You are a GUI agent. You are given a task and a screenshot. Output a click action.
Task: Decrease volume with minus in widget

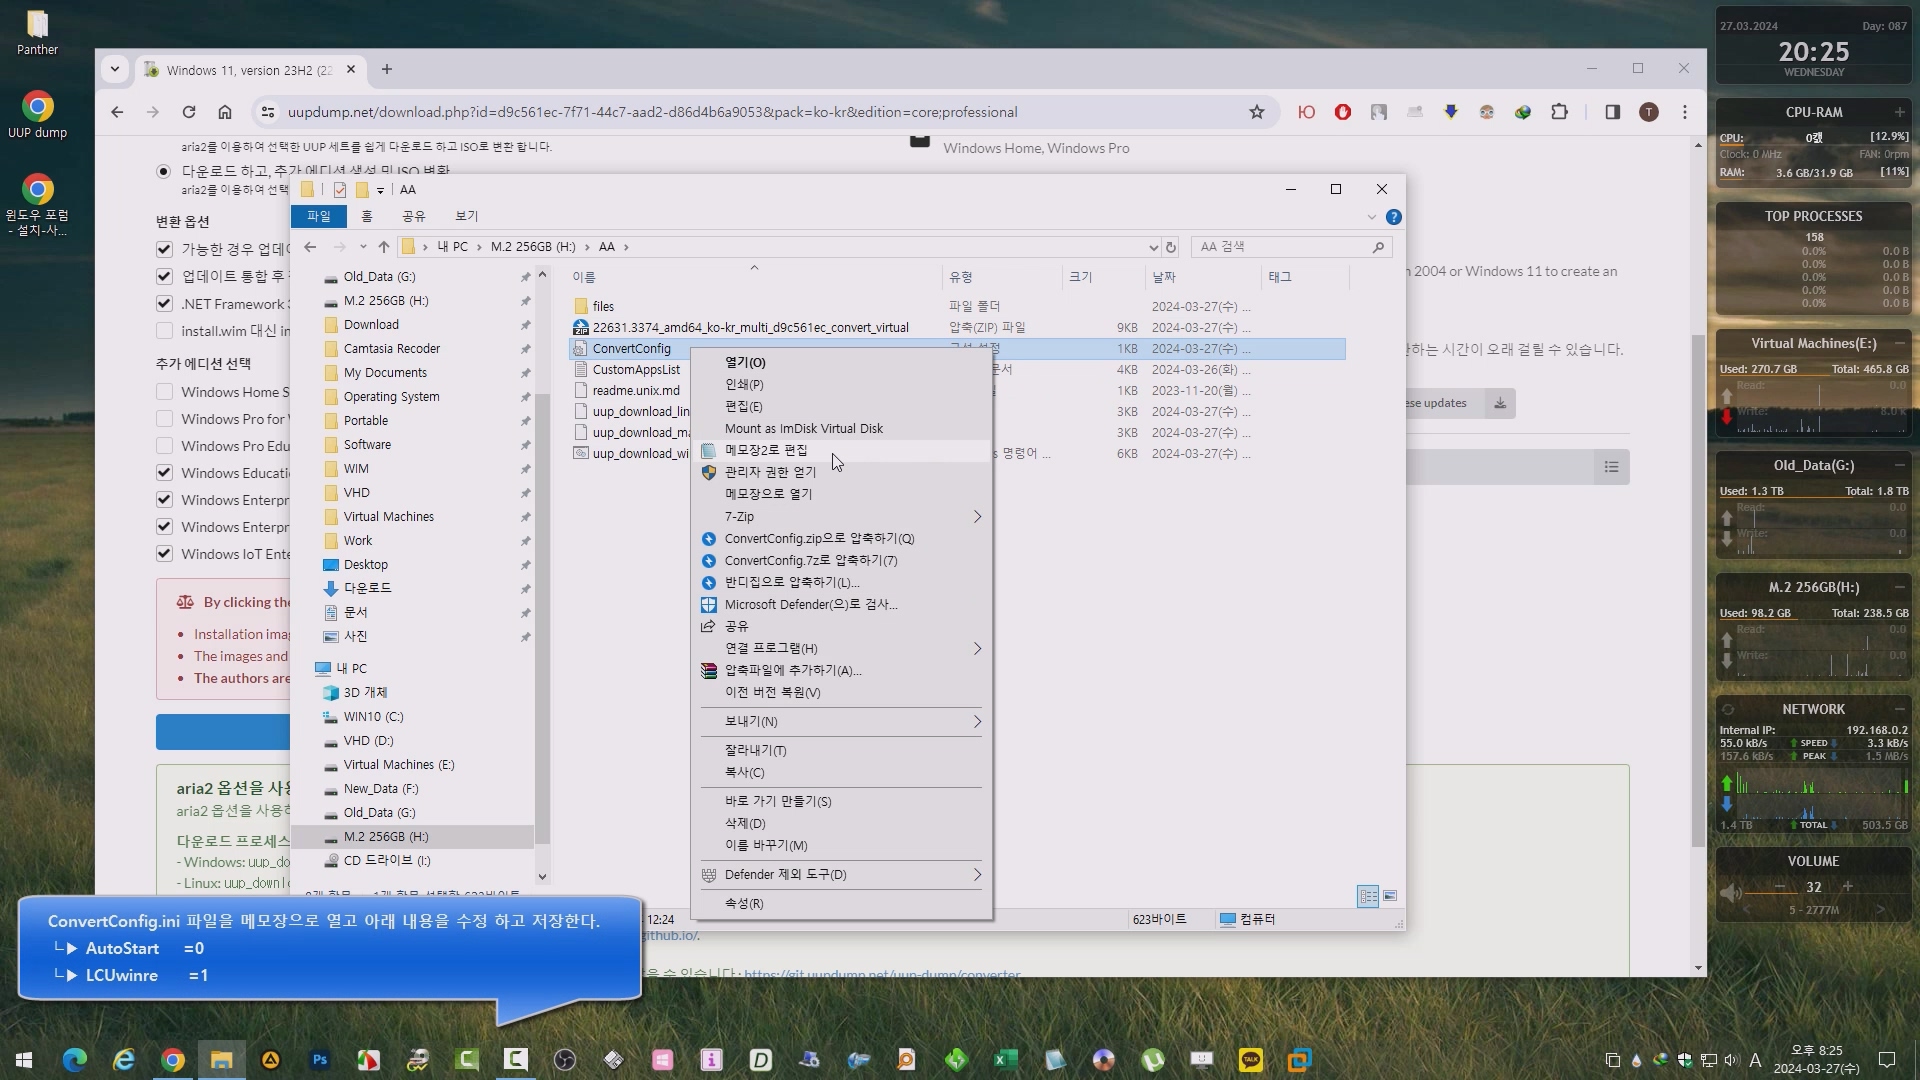point(1779,887)
